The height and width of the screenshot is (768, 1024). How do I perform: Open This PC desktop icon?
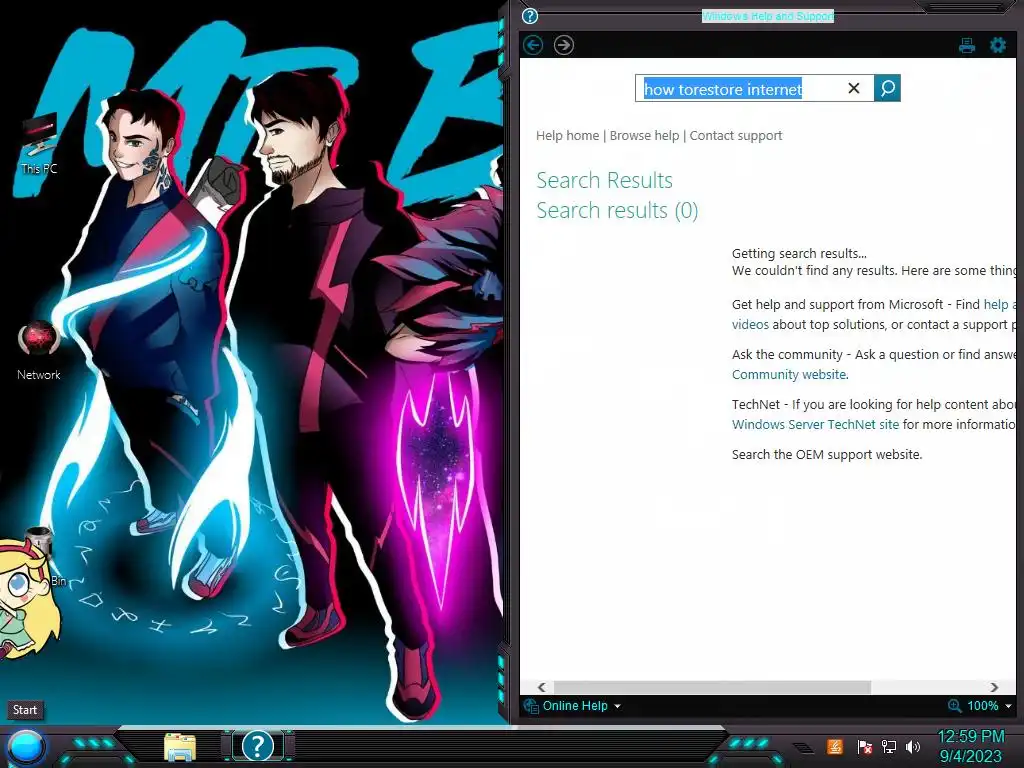point(39,144)
